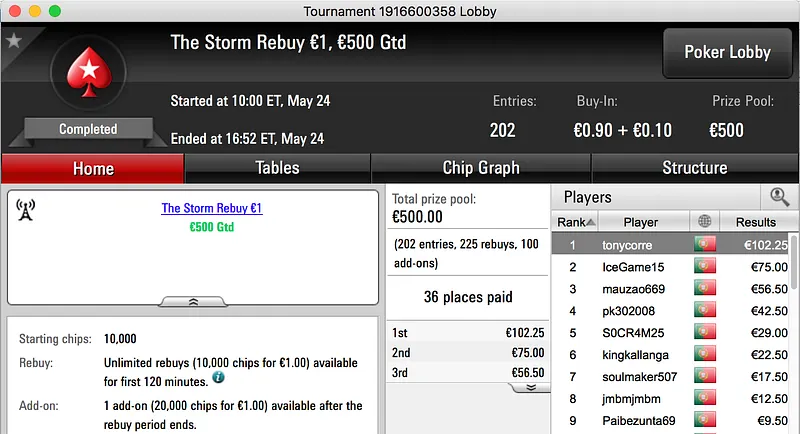Switch to the Tables tab
The height and width of the screenshot is (434, 800).
click(x=277, y=168)
